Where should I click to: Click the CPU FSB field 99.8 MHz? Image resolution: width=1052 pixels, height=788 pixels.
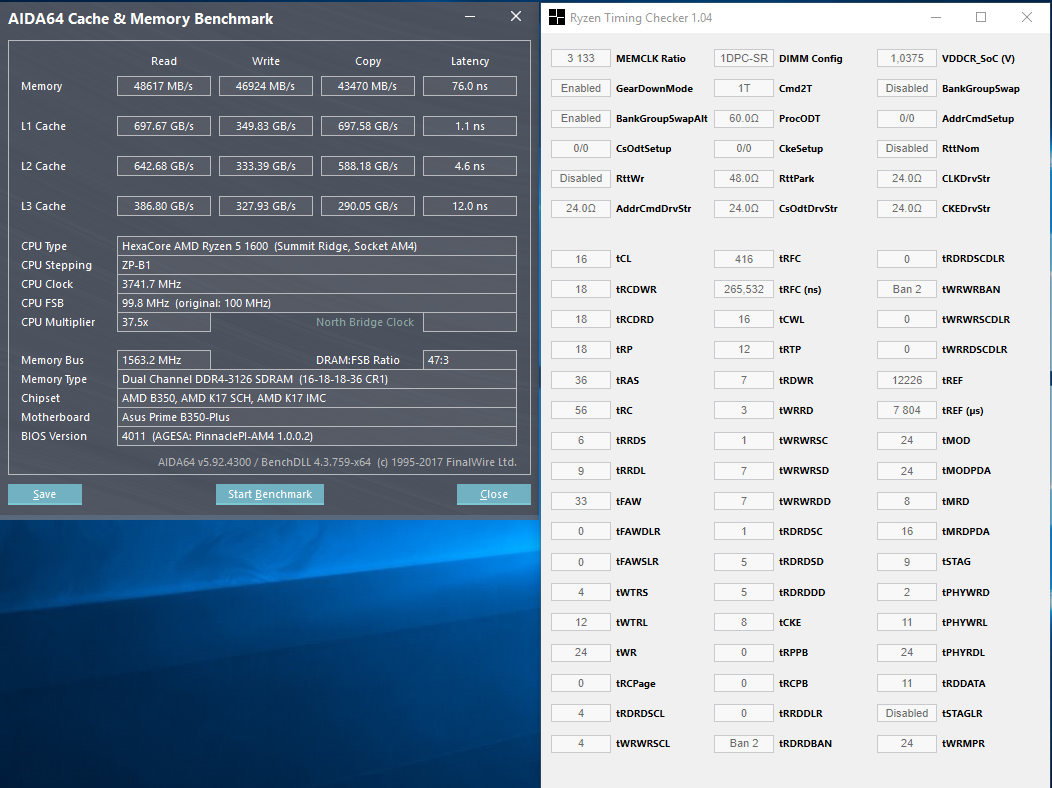coord(317,303)
